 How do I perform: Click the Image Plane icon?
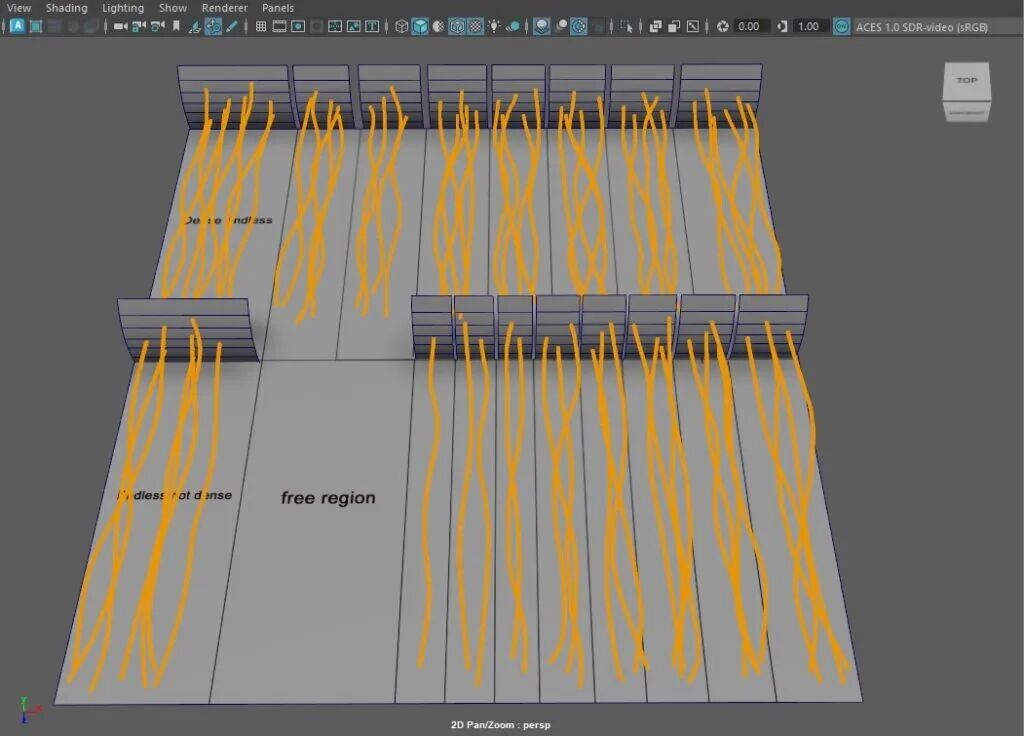tap(194, 26)
